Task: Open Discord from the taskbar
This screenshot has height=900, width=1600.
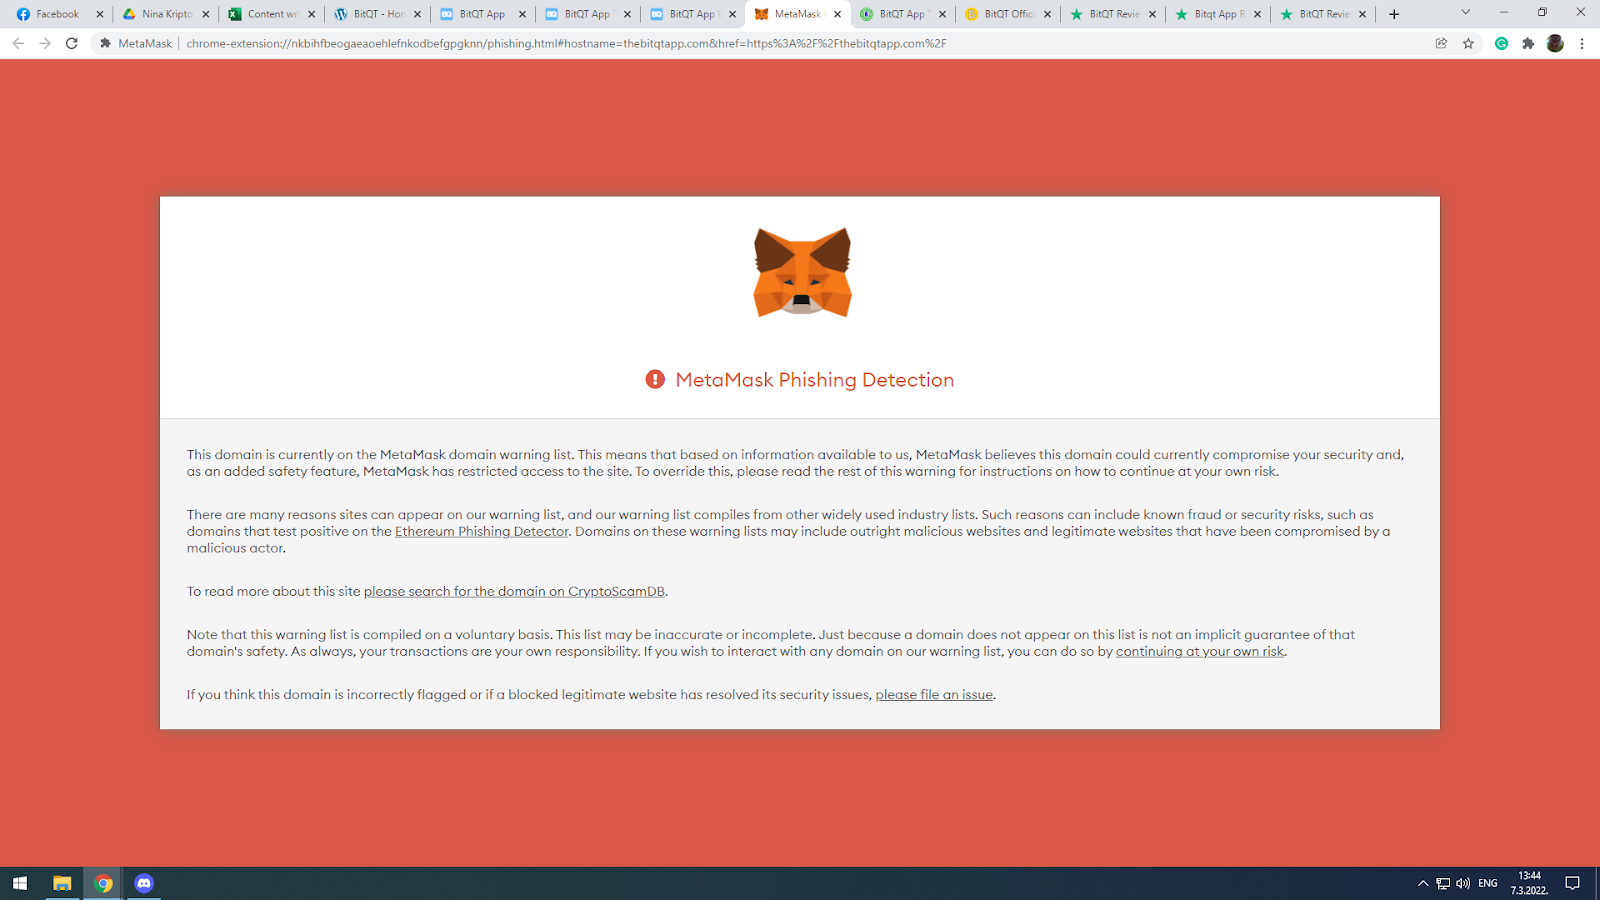Action: click(x=144, y=883)
